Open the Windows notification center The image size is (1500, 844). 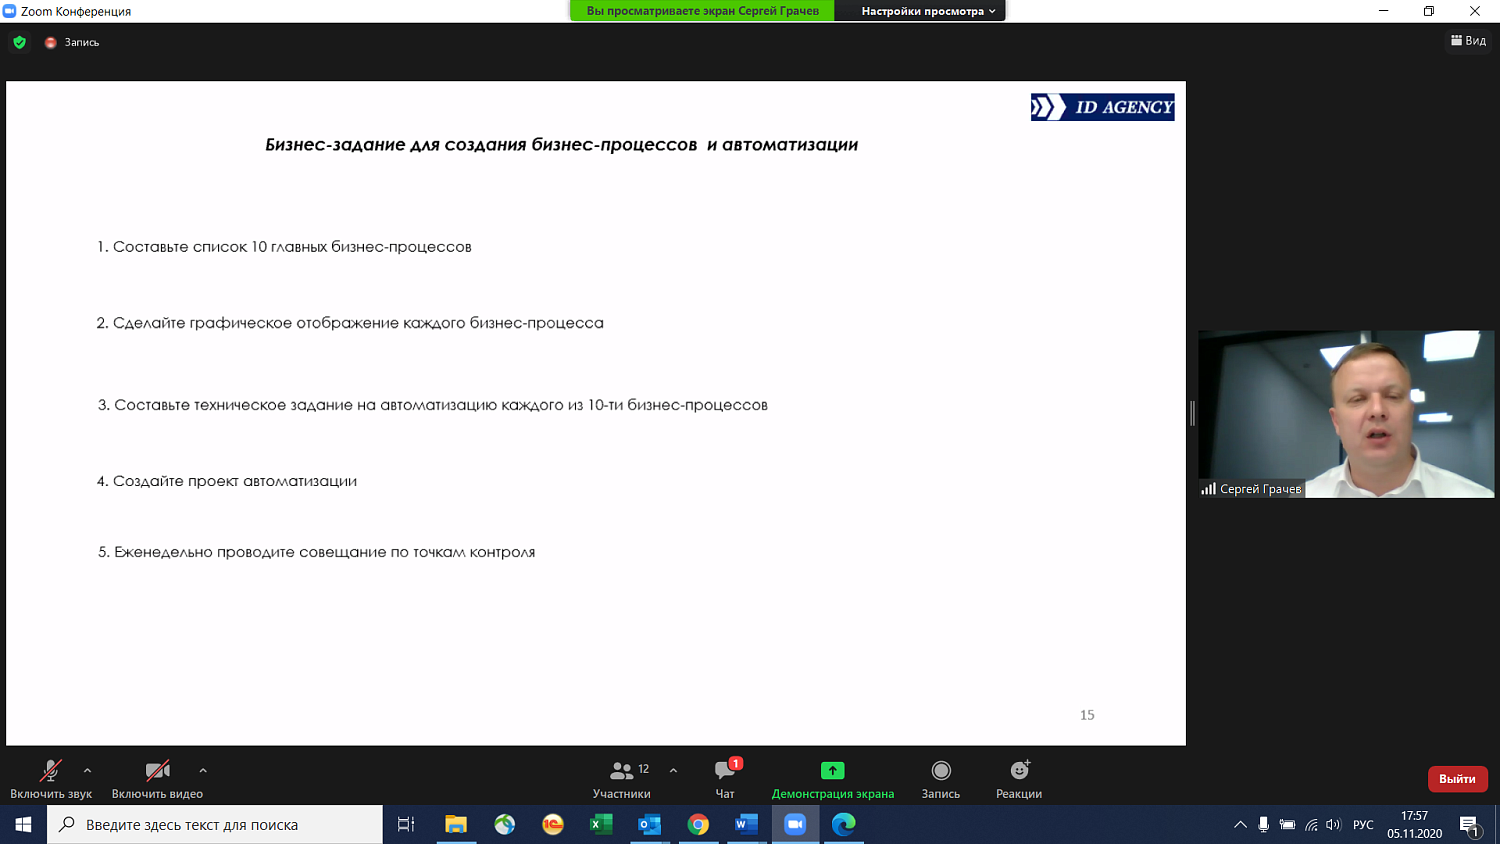[x=1469, y=824]
